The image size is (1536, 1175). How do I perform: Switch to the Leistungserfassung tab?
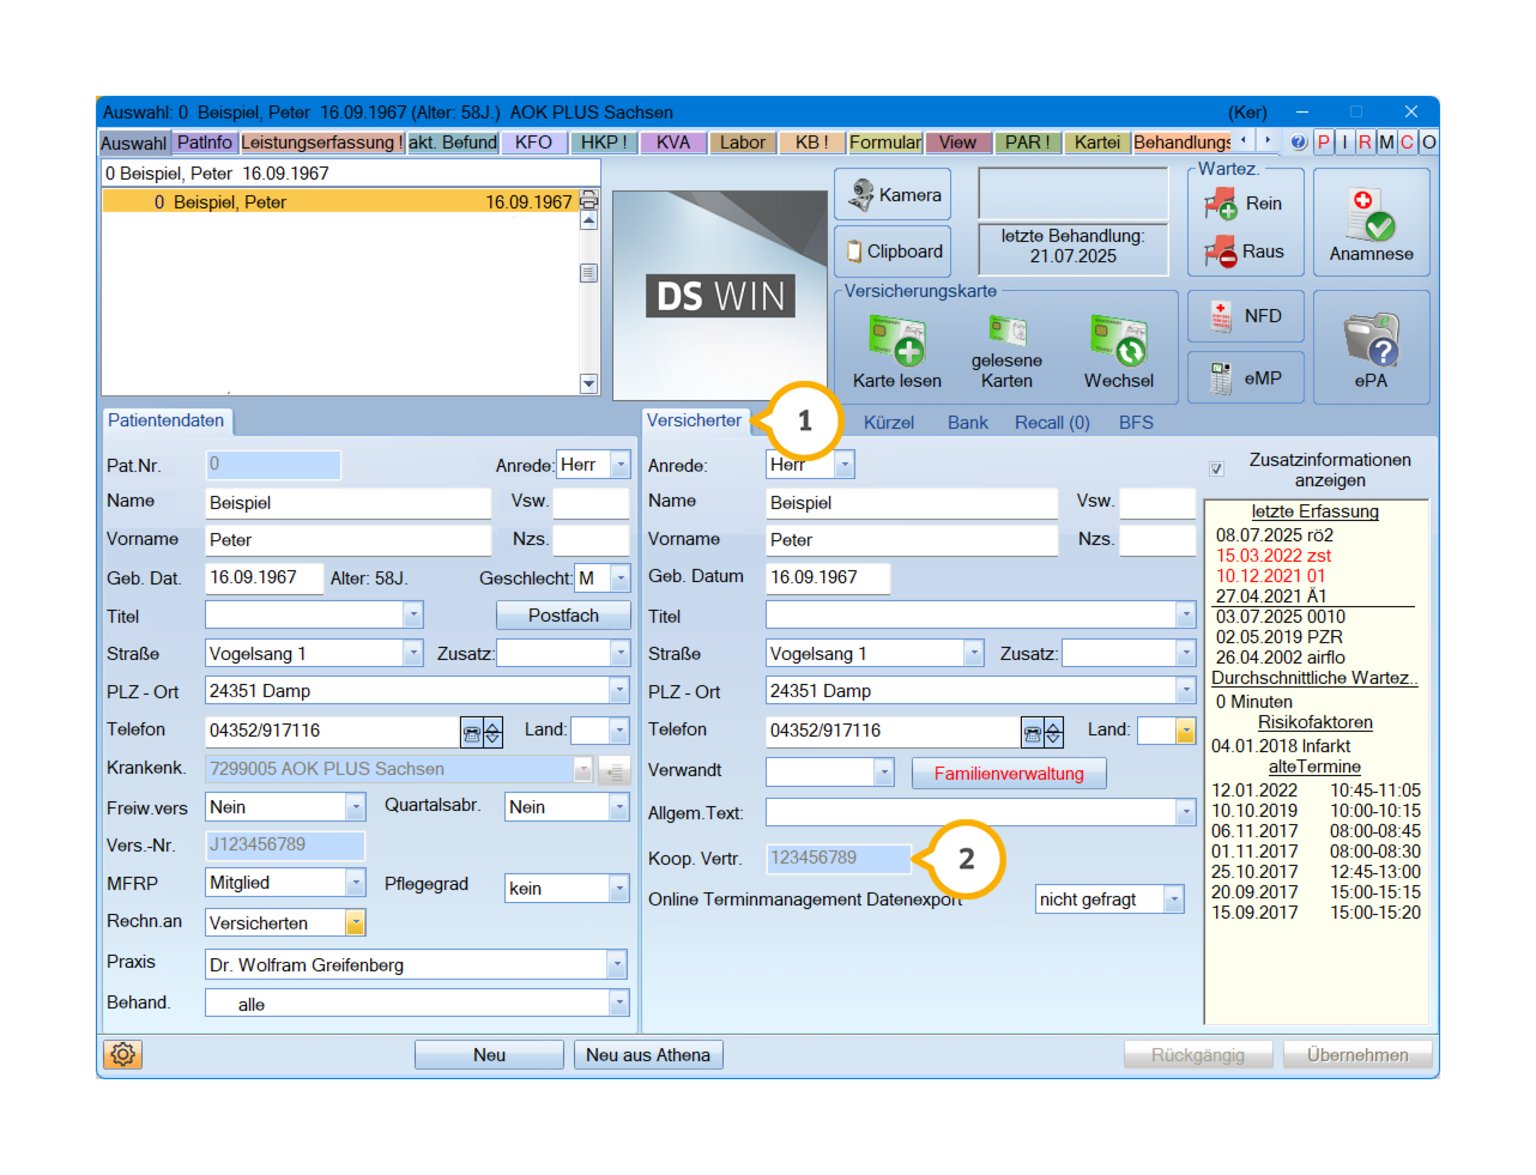(321, 142)
